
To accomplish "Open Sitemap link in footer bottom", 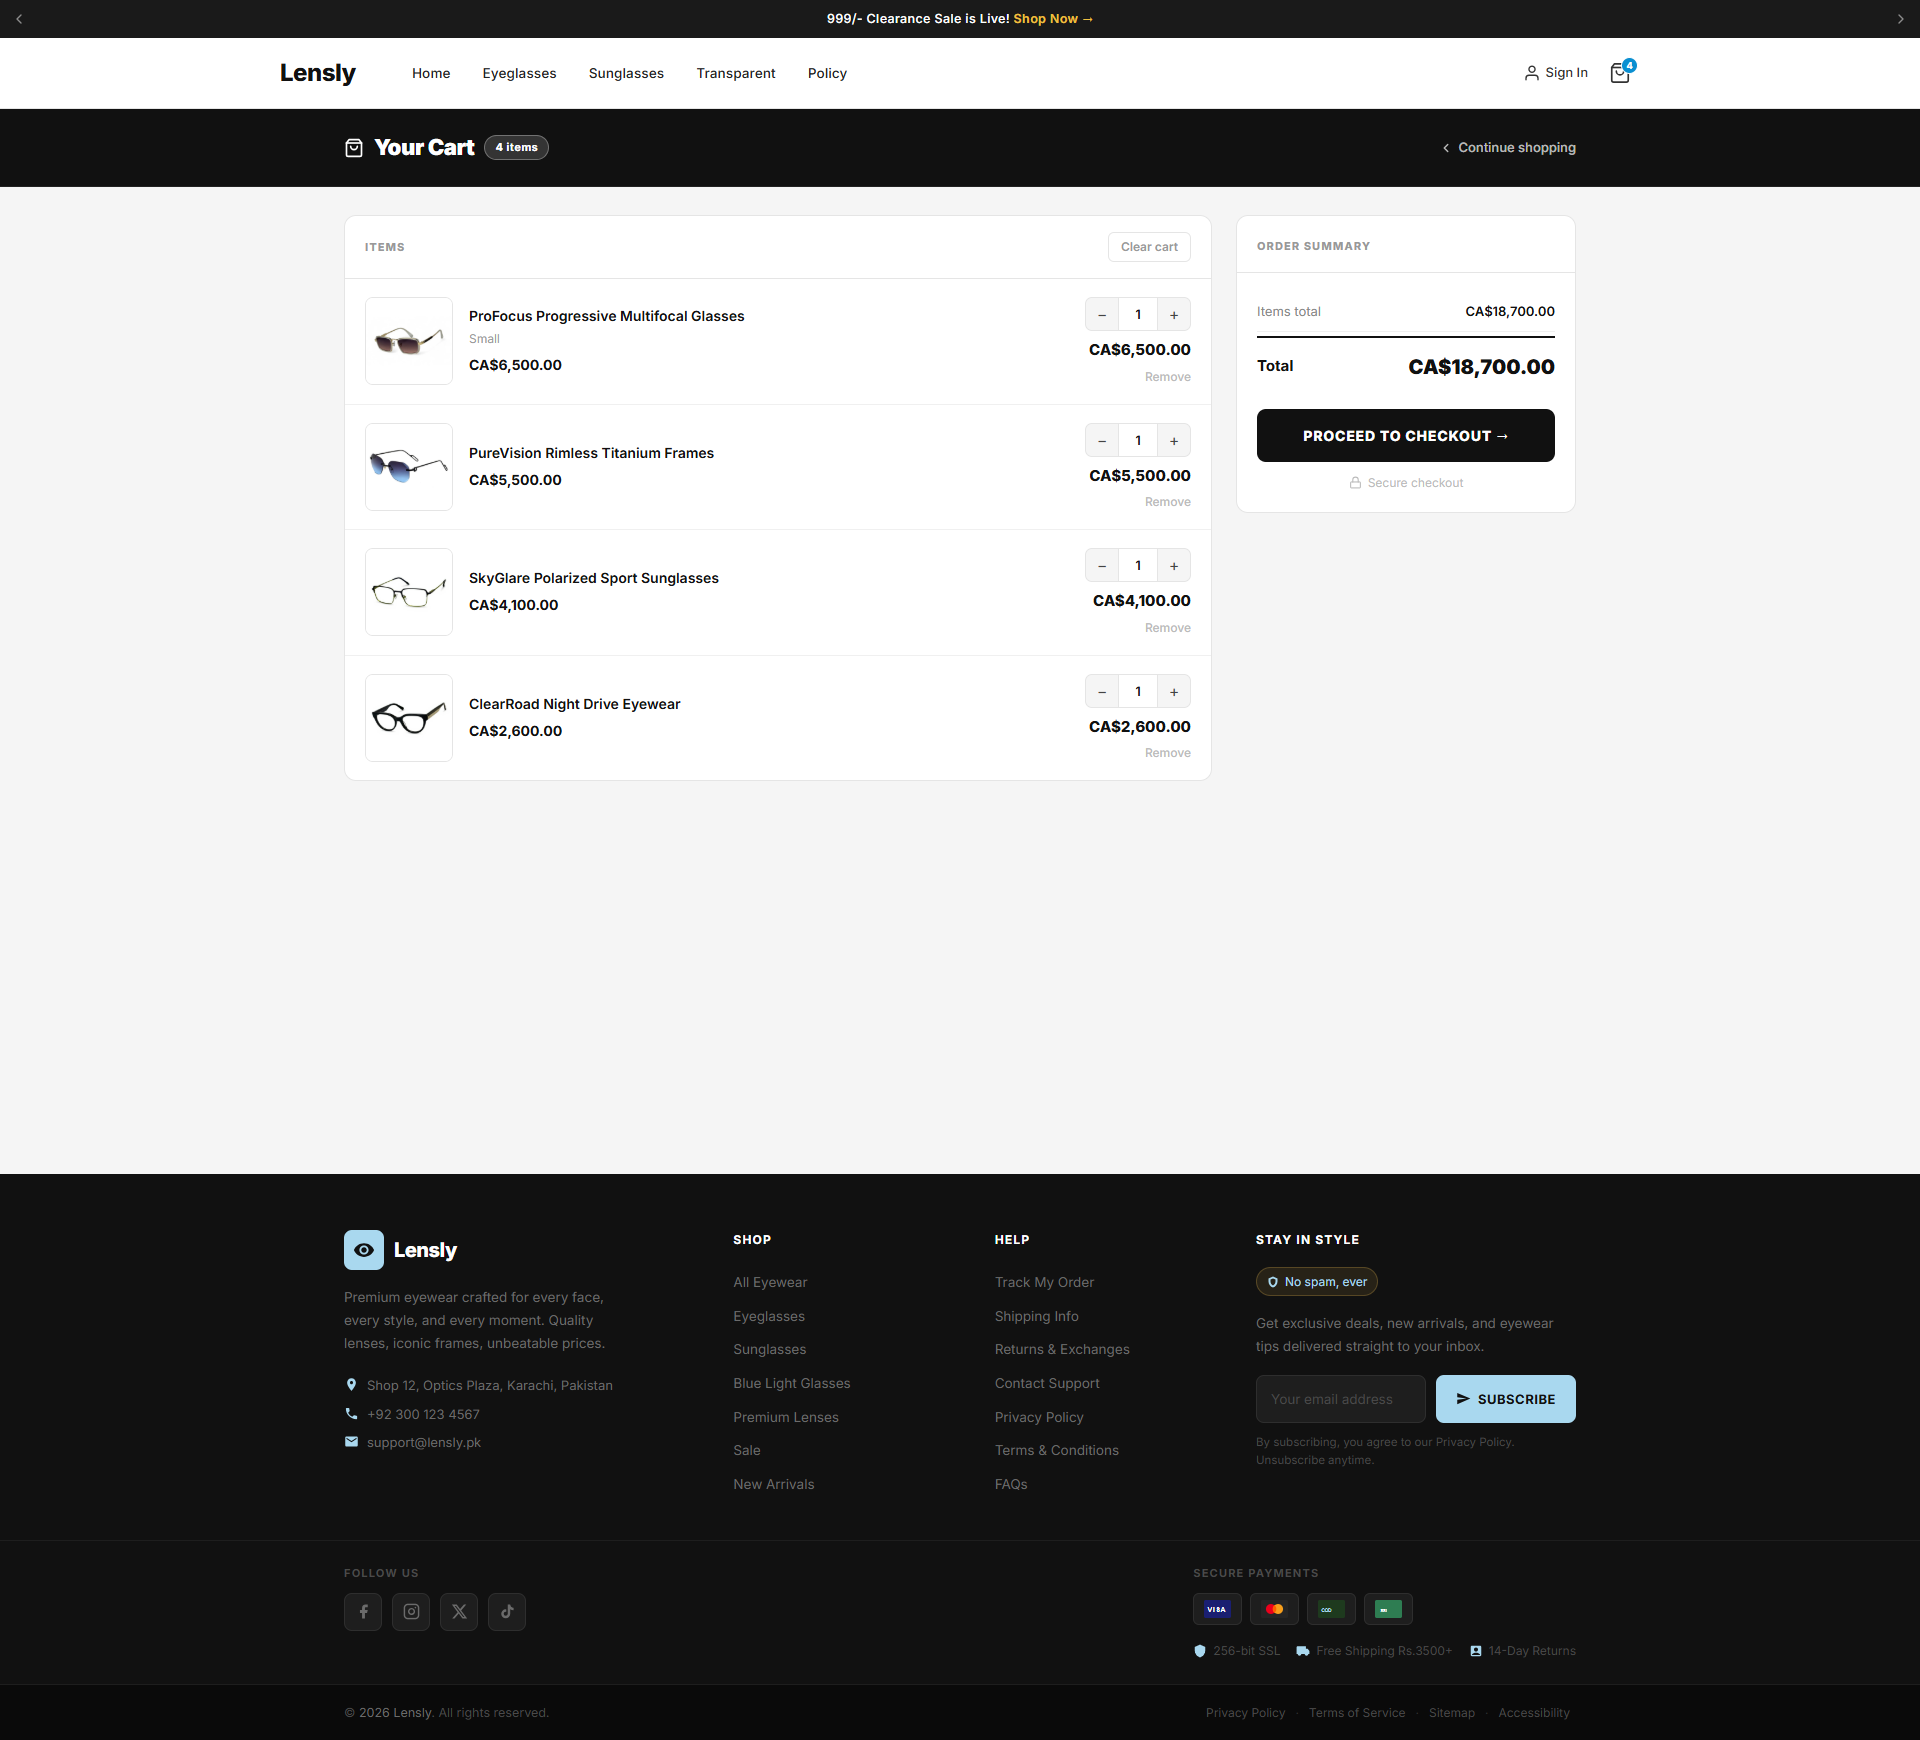I will click(x=1451, y=1713).
